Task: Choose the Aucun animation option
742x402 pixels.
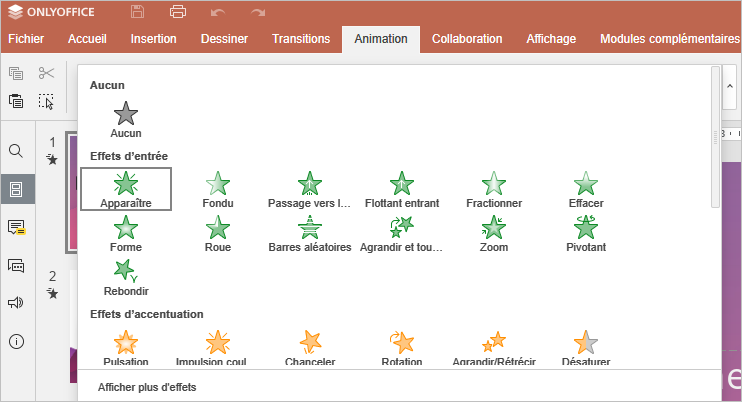Action: click(126, 118)
